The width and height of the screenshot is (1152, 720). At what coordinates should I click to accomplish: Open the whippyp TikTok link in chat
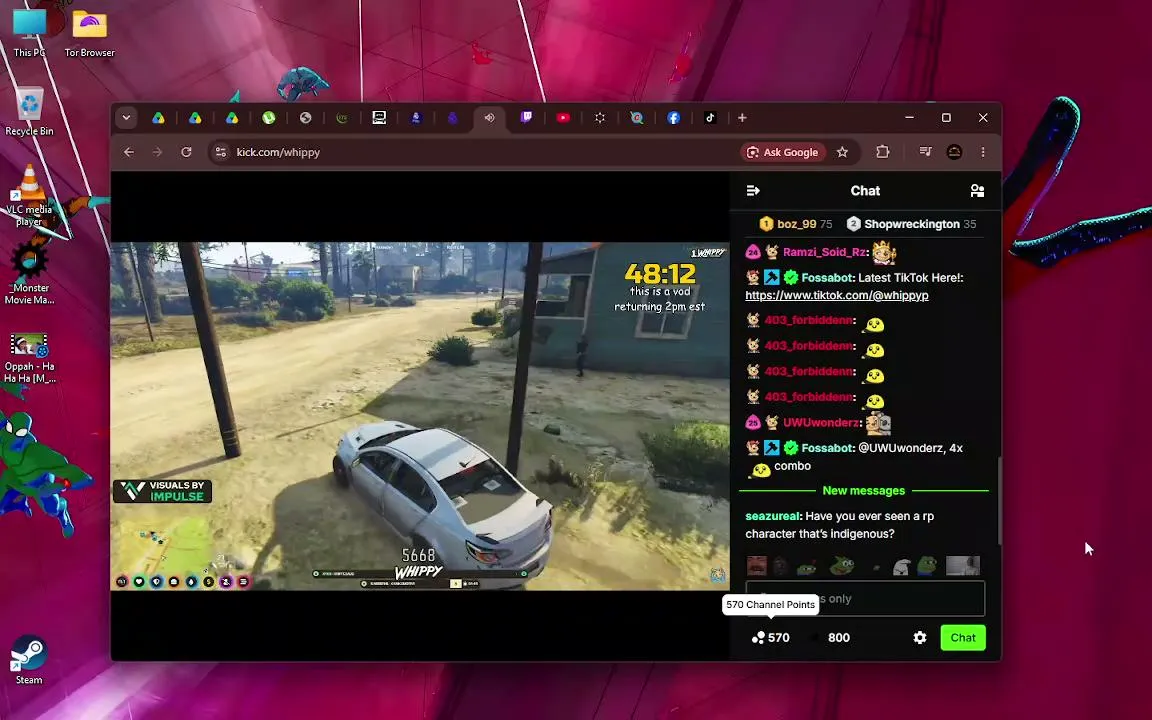[837, 295]
